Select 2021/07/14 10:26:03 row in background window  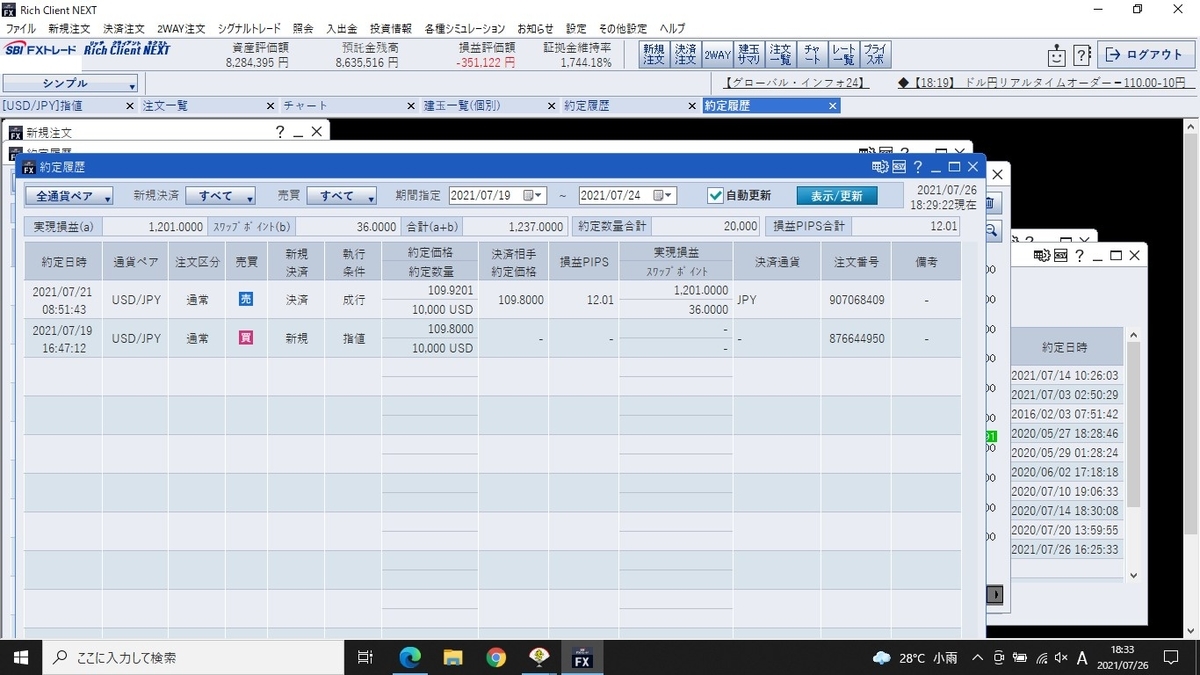(1066, 375)
